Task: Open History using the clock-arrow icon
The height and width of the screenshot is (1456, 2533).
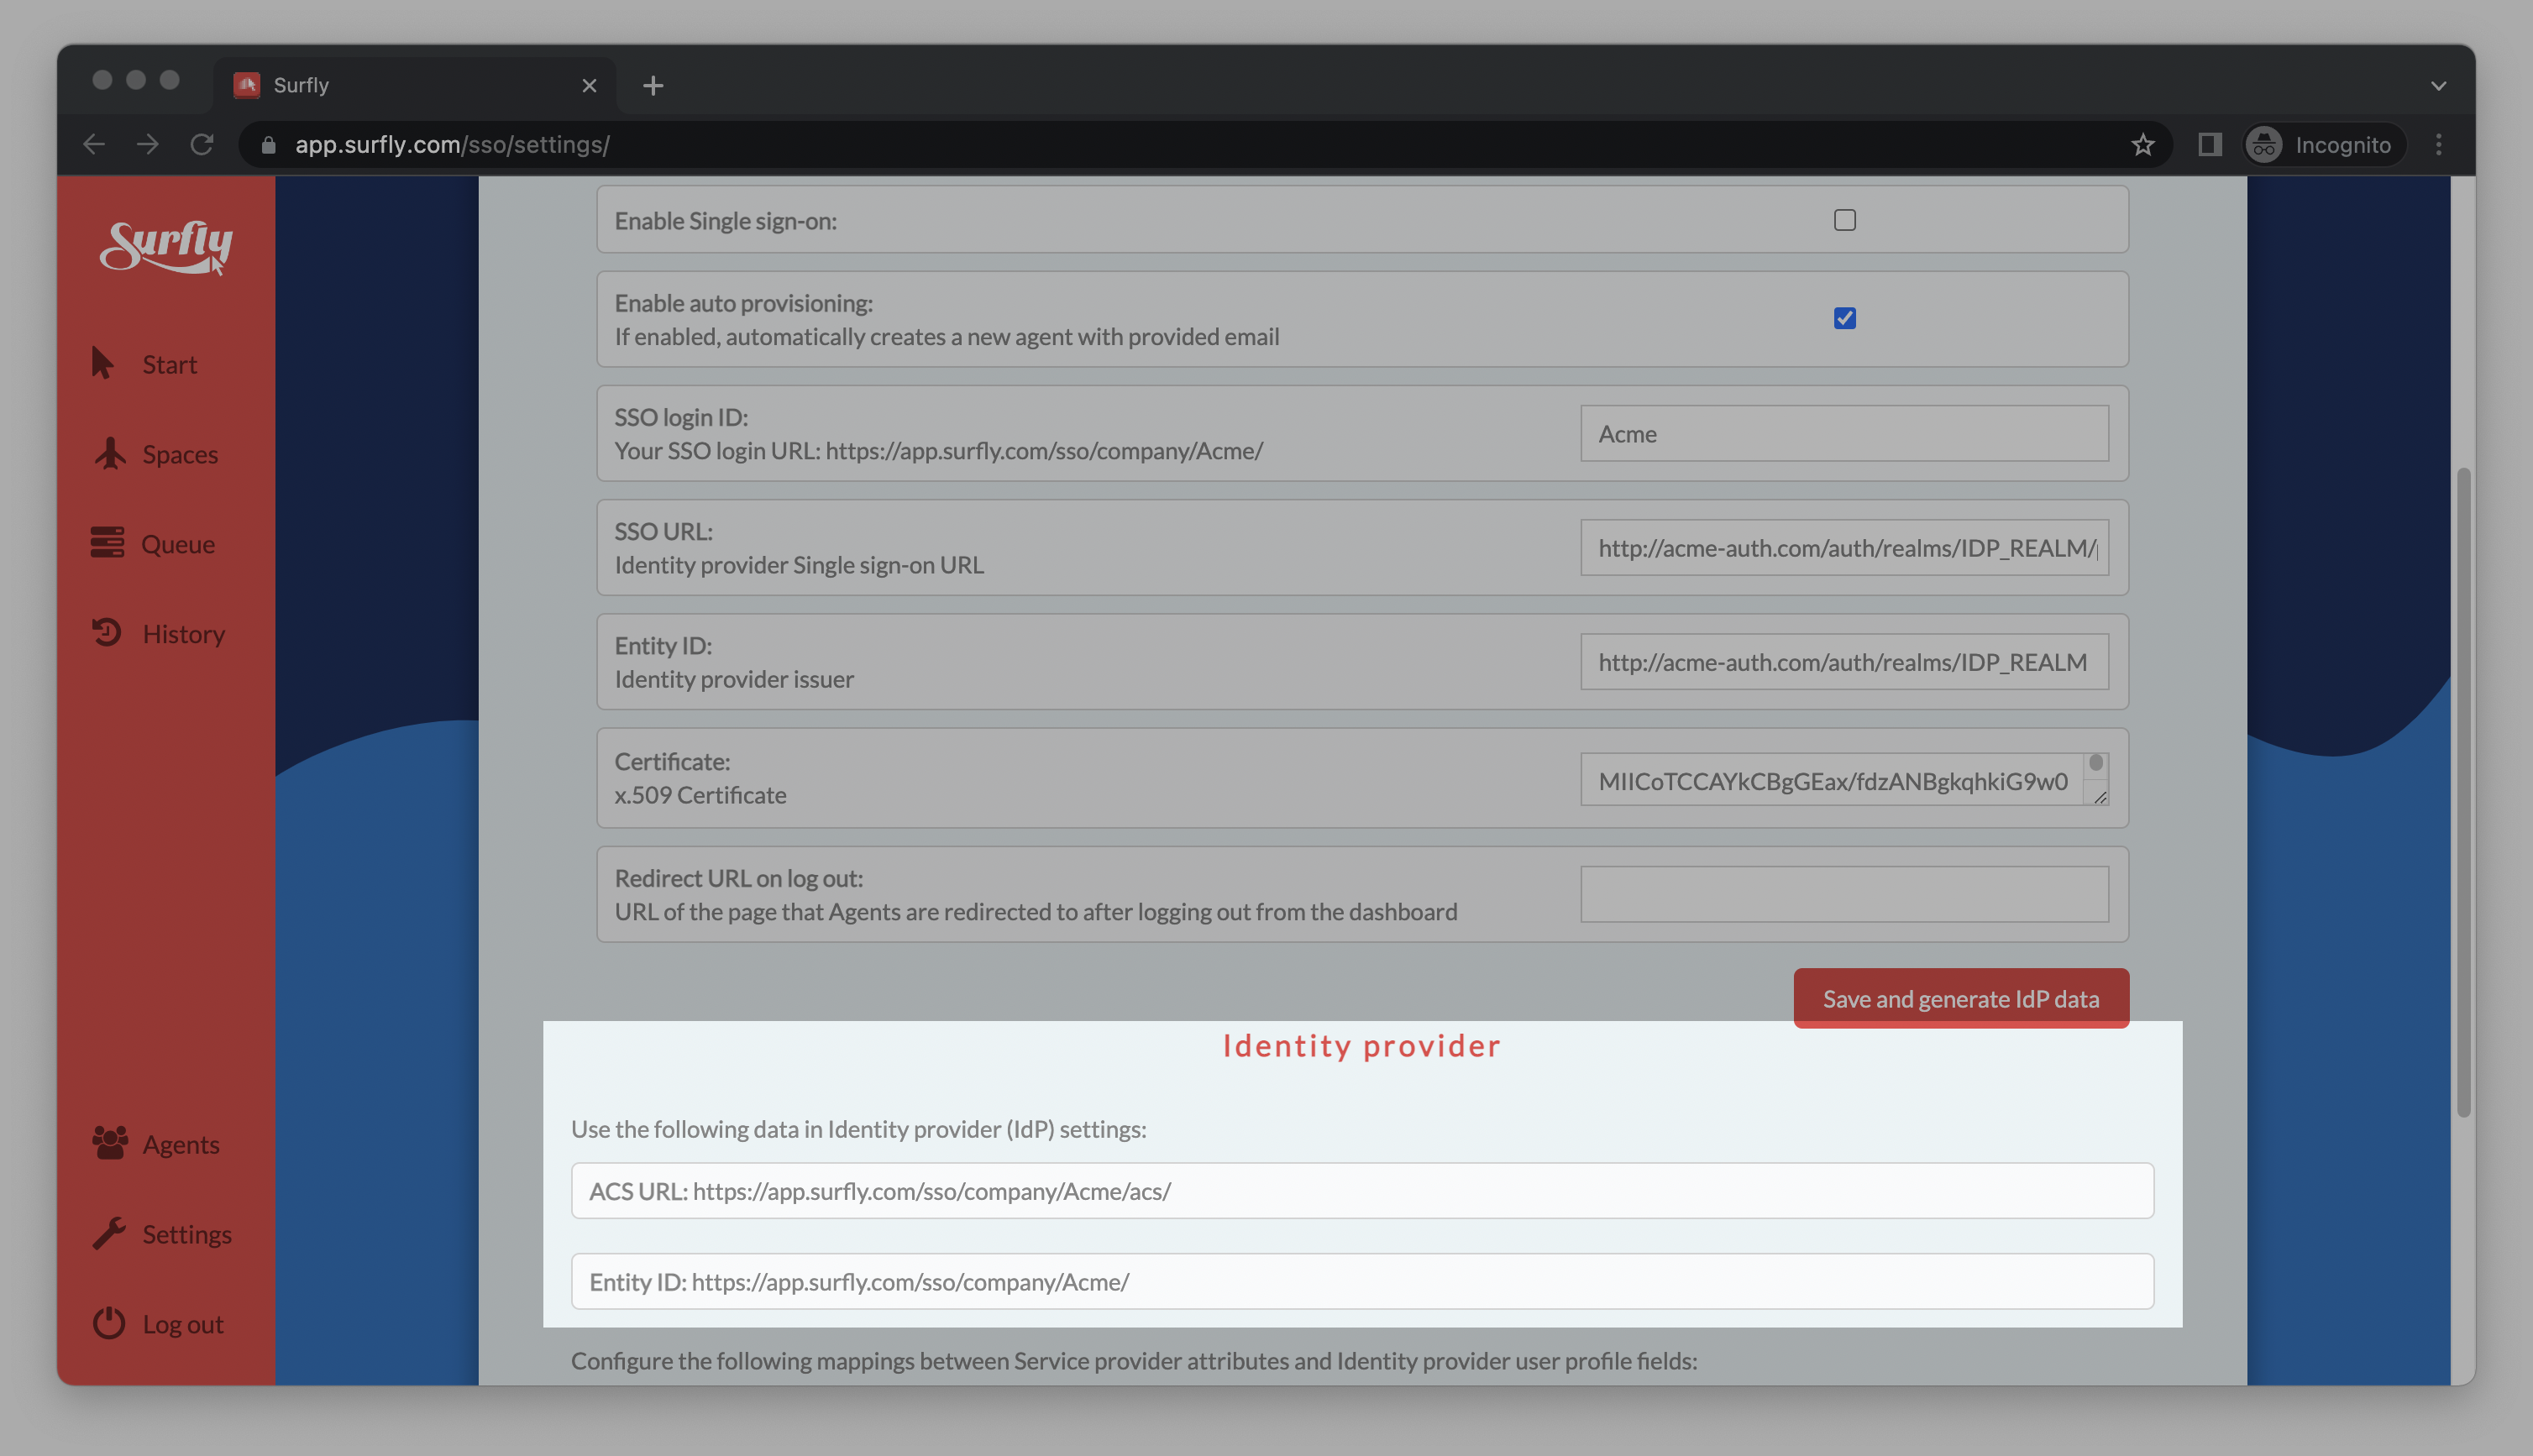Action: tap(107, 633)
